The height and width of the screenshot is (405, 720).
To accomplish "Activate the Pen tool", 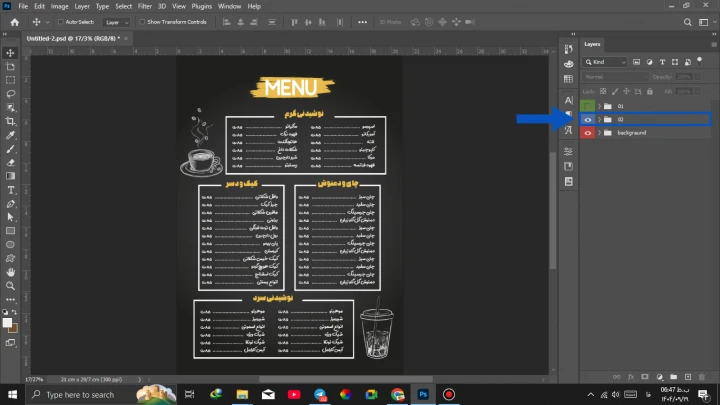I will [x=10, y=203].
